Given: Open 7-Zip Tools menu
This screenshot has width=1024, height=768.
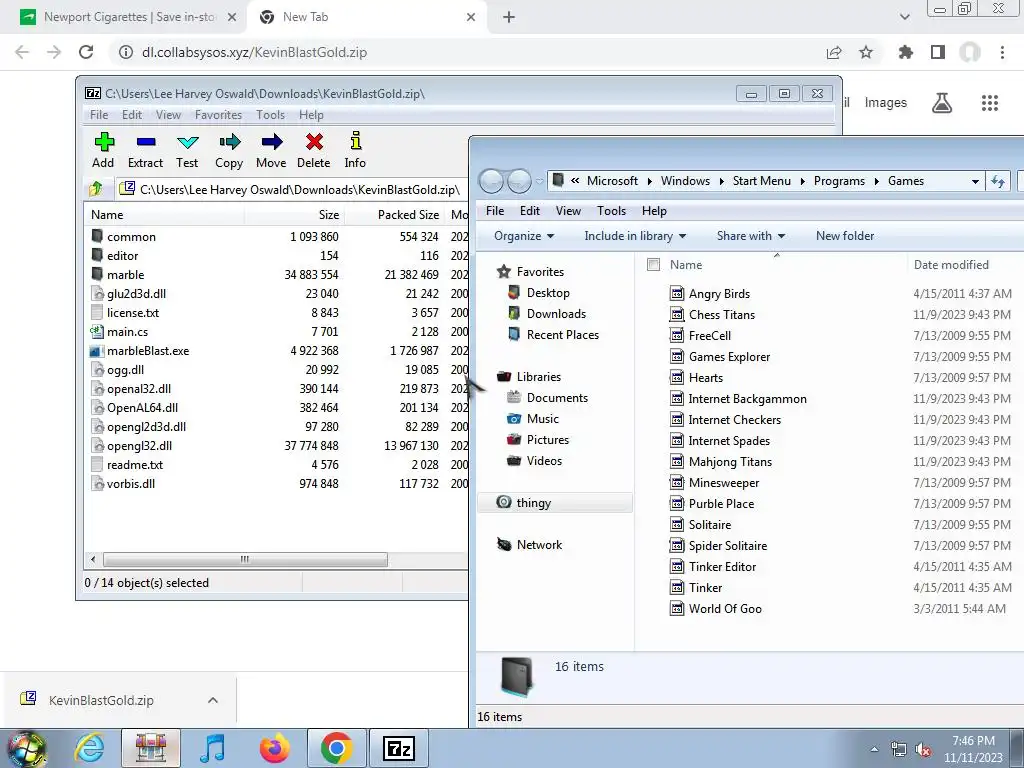Looking at the screenshot, I should (270, 115).
